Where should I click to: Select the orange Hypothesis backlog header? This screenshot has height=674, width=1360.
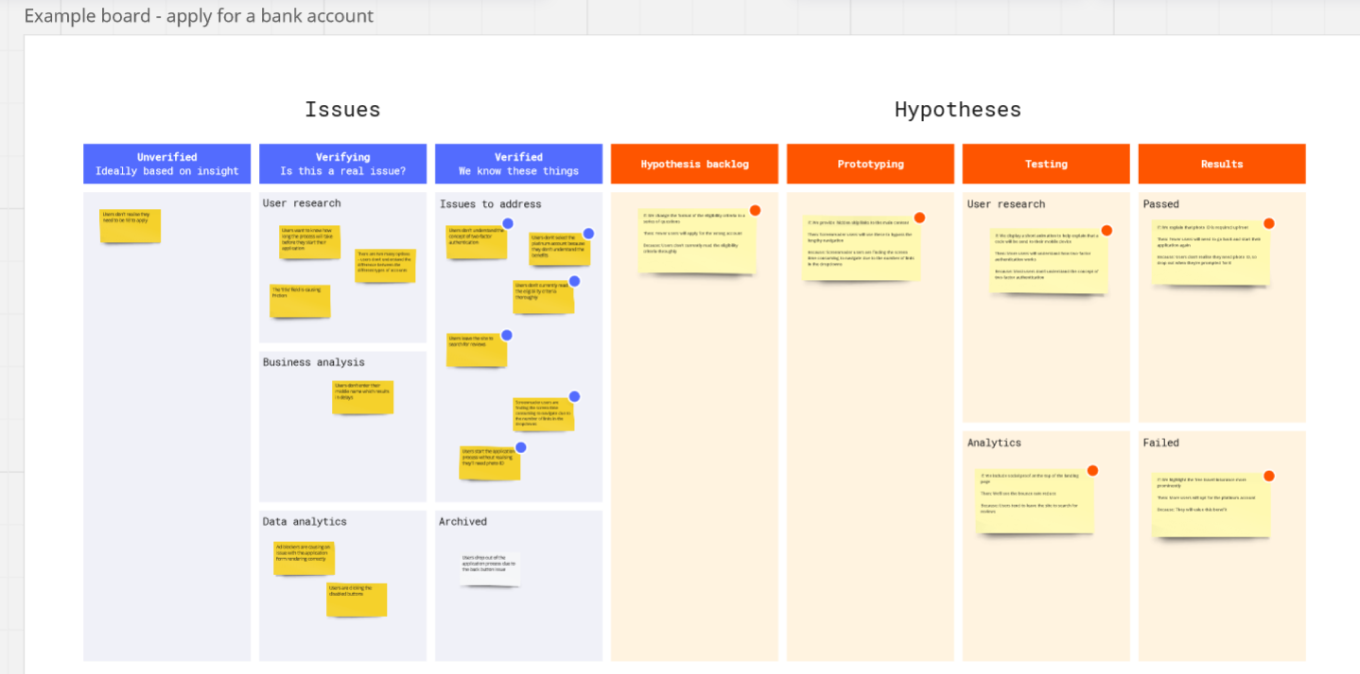point(694,164)
